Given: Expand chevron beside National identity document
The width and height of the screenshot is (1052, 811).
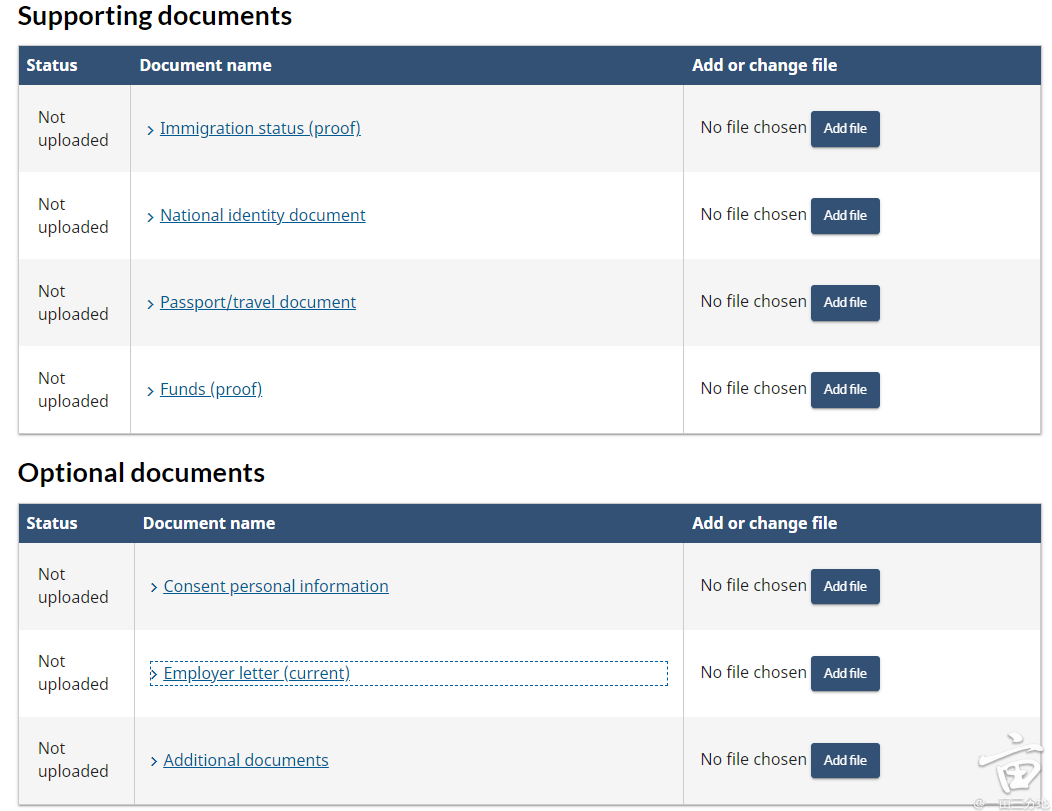Looking at the screenshot, I should (x=150, y=217).
